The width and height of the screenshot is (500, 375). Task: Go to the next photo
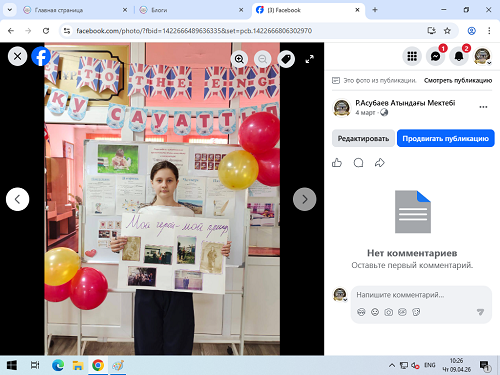tap(305, 199)
